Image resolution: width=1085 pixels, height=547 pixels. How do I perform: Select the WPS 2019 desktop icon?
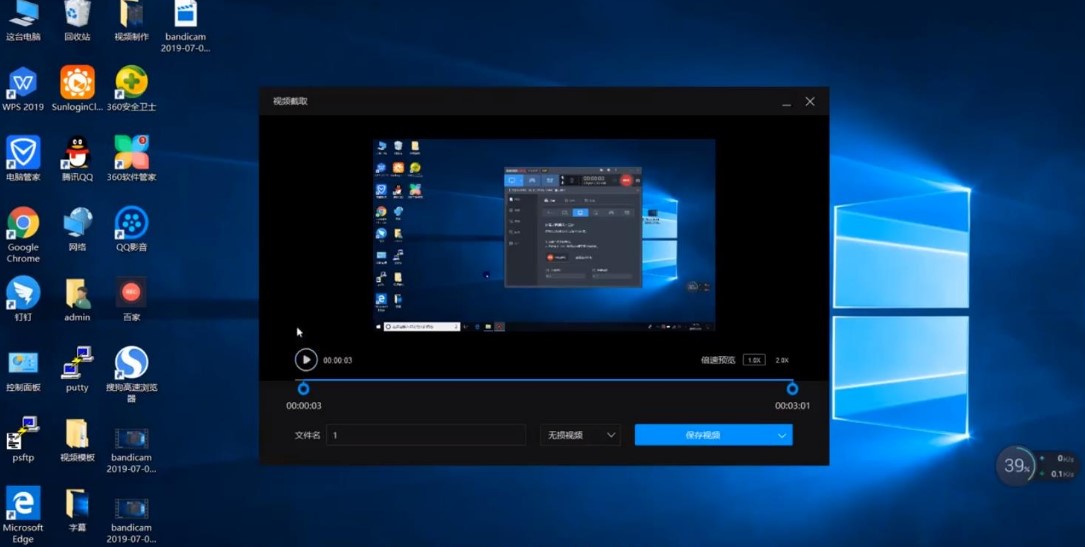[23, 84]
